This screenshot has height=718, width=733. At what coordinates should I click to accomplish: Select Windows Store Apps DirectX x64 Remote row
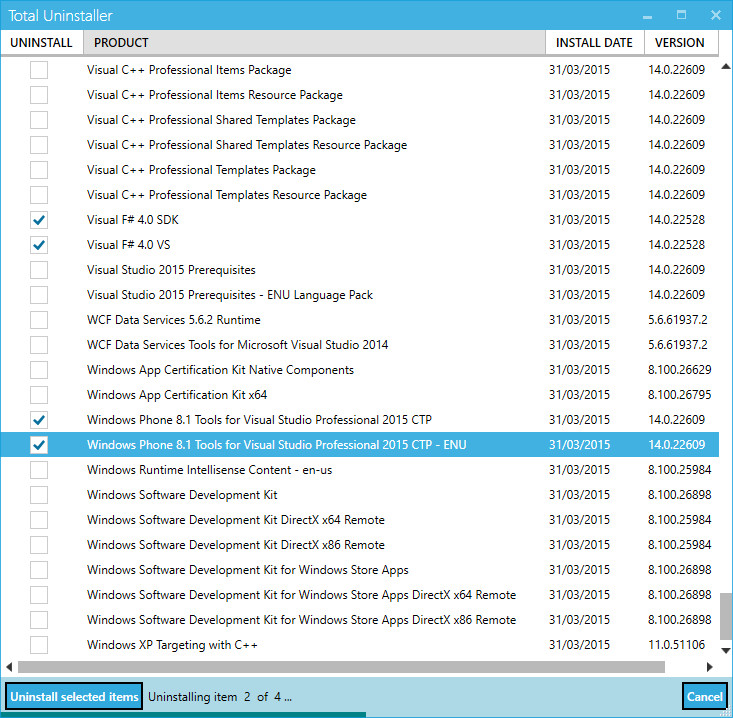coord(359,595)
